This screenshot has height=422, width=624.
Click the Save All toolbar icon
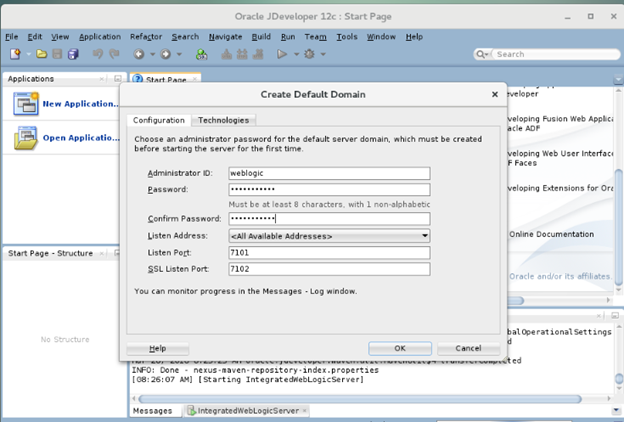[73, 54]
